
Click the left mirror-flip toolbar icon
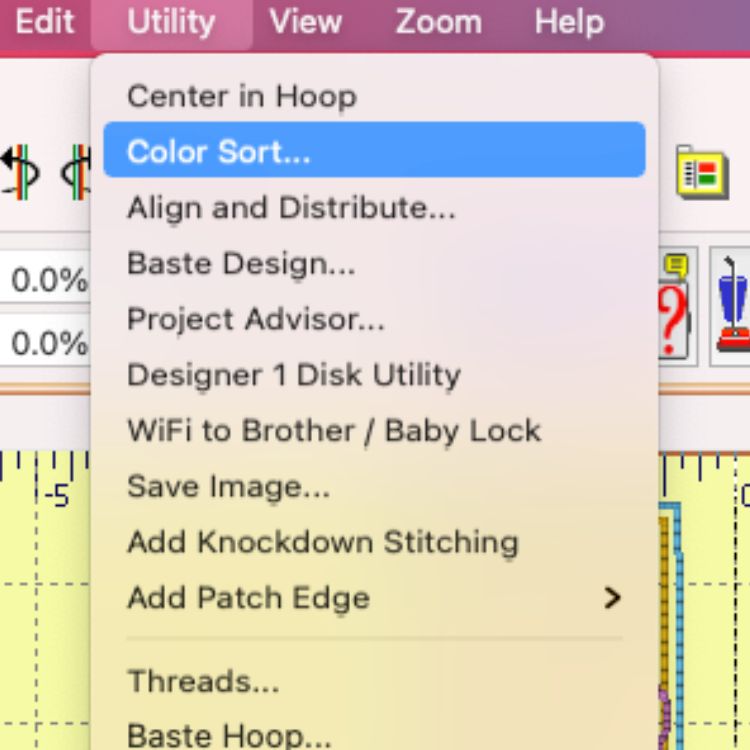coord(20,172)
